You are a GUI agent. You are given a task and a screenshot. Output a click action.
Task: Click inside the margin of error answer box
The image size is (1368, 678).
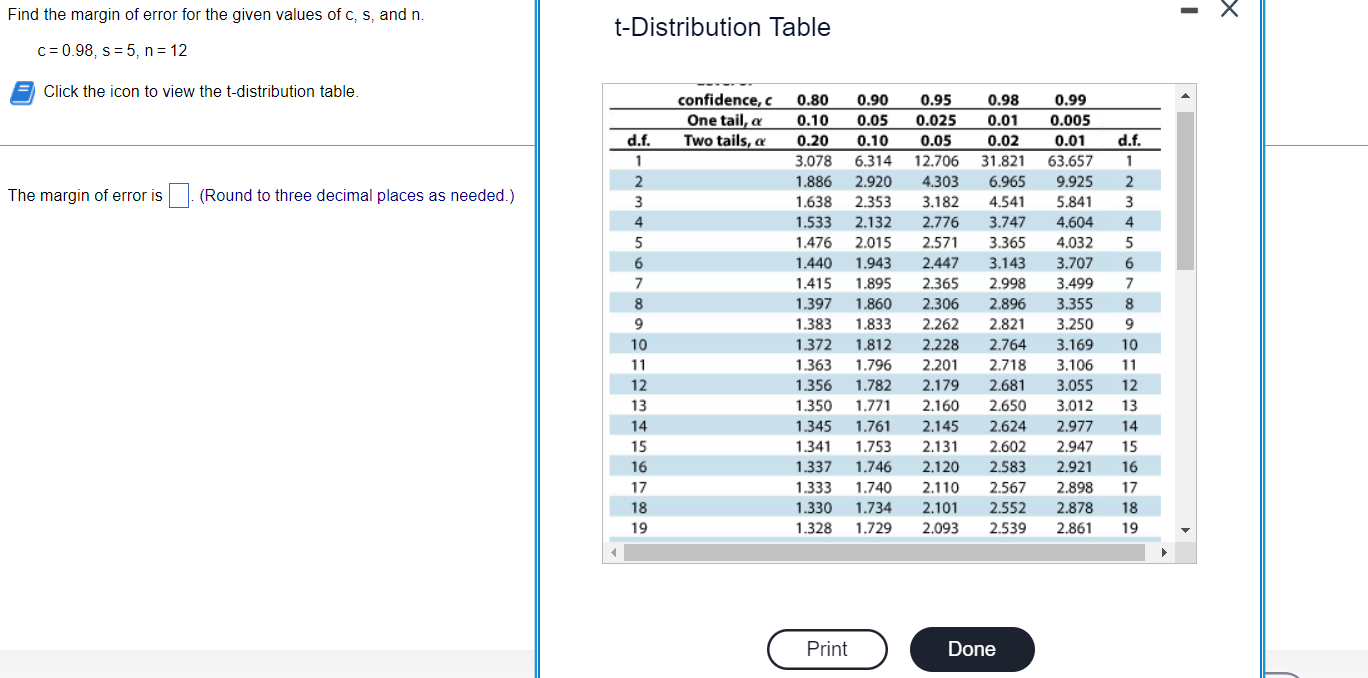(179, 195)
